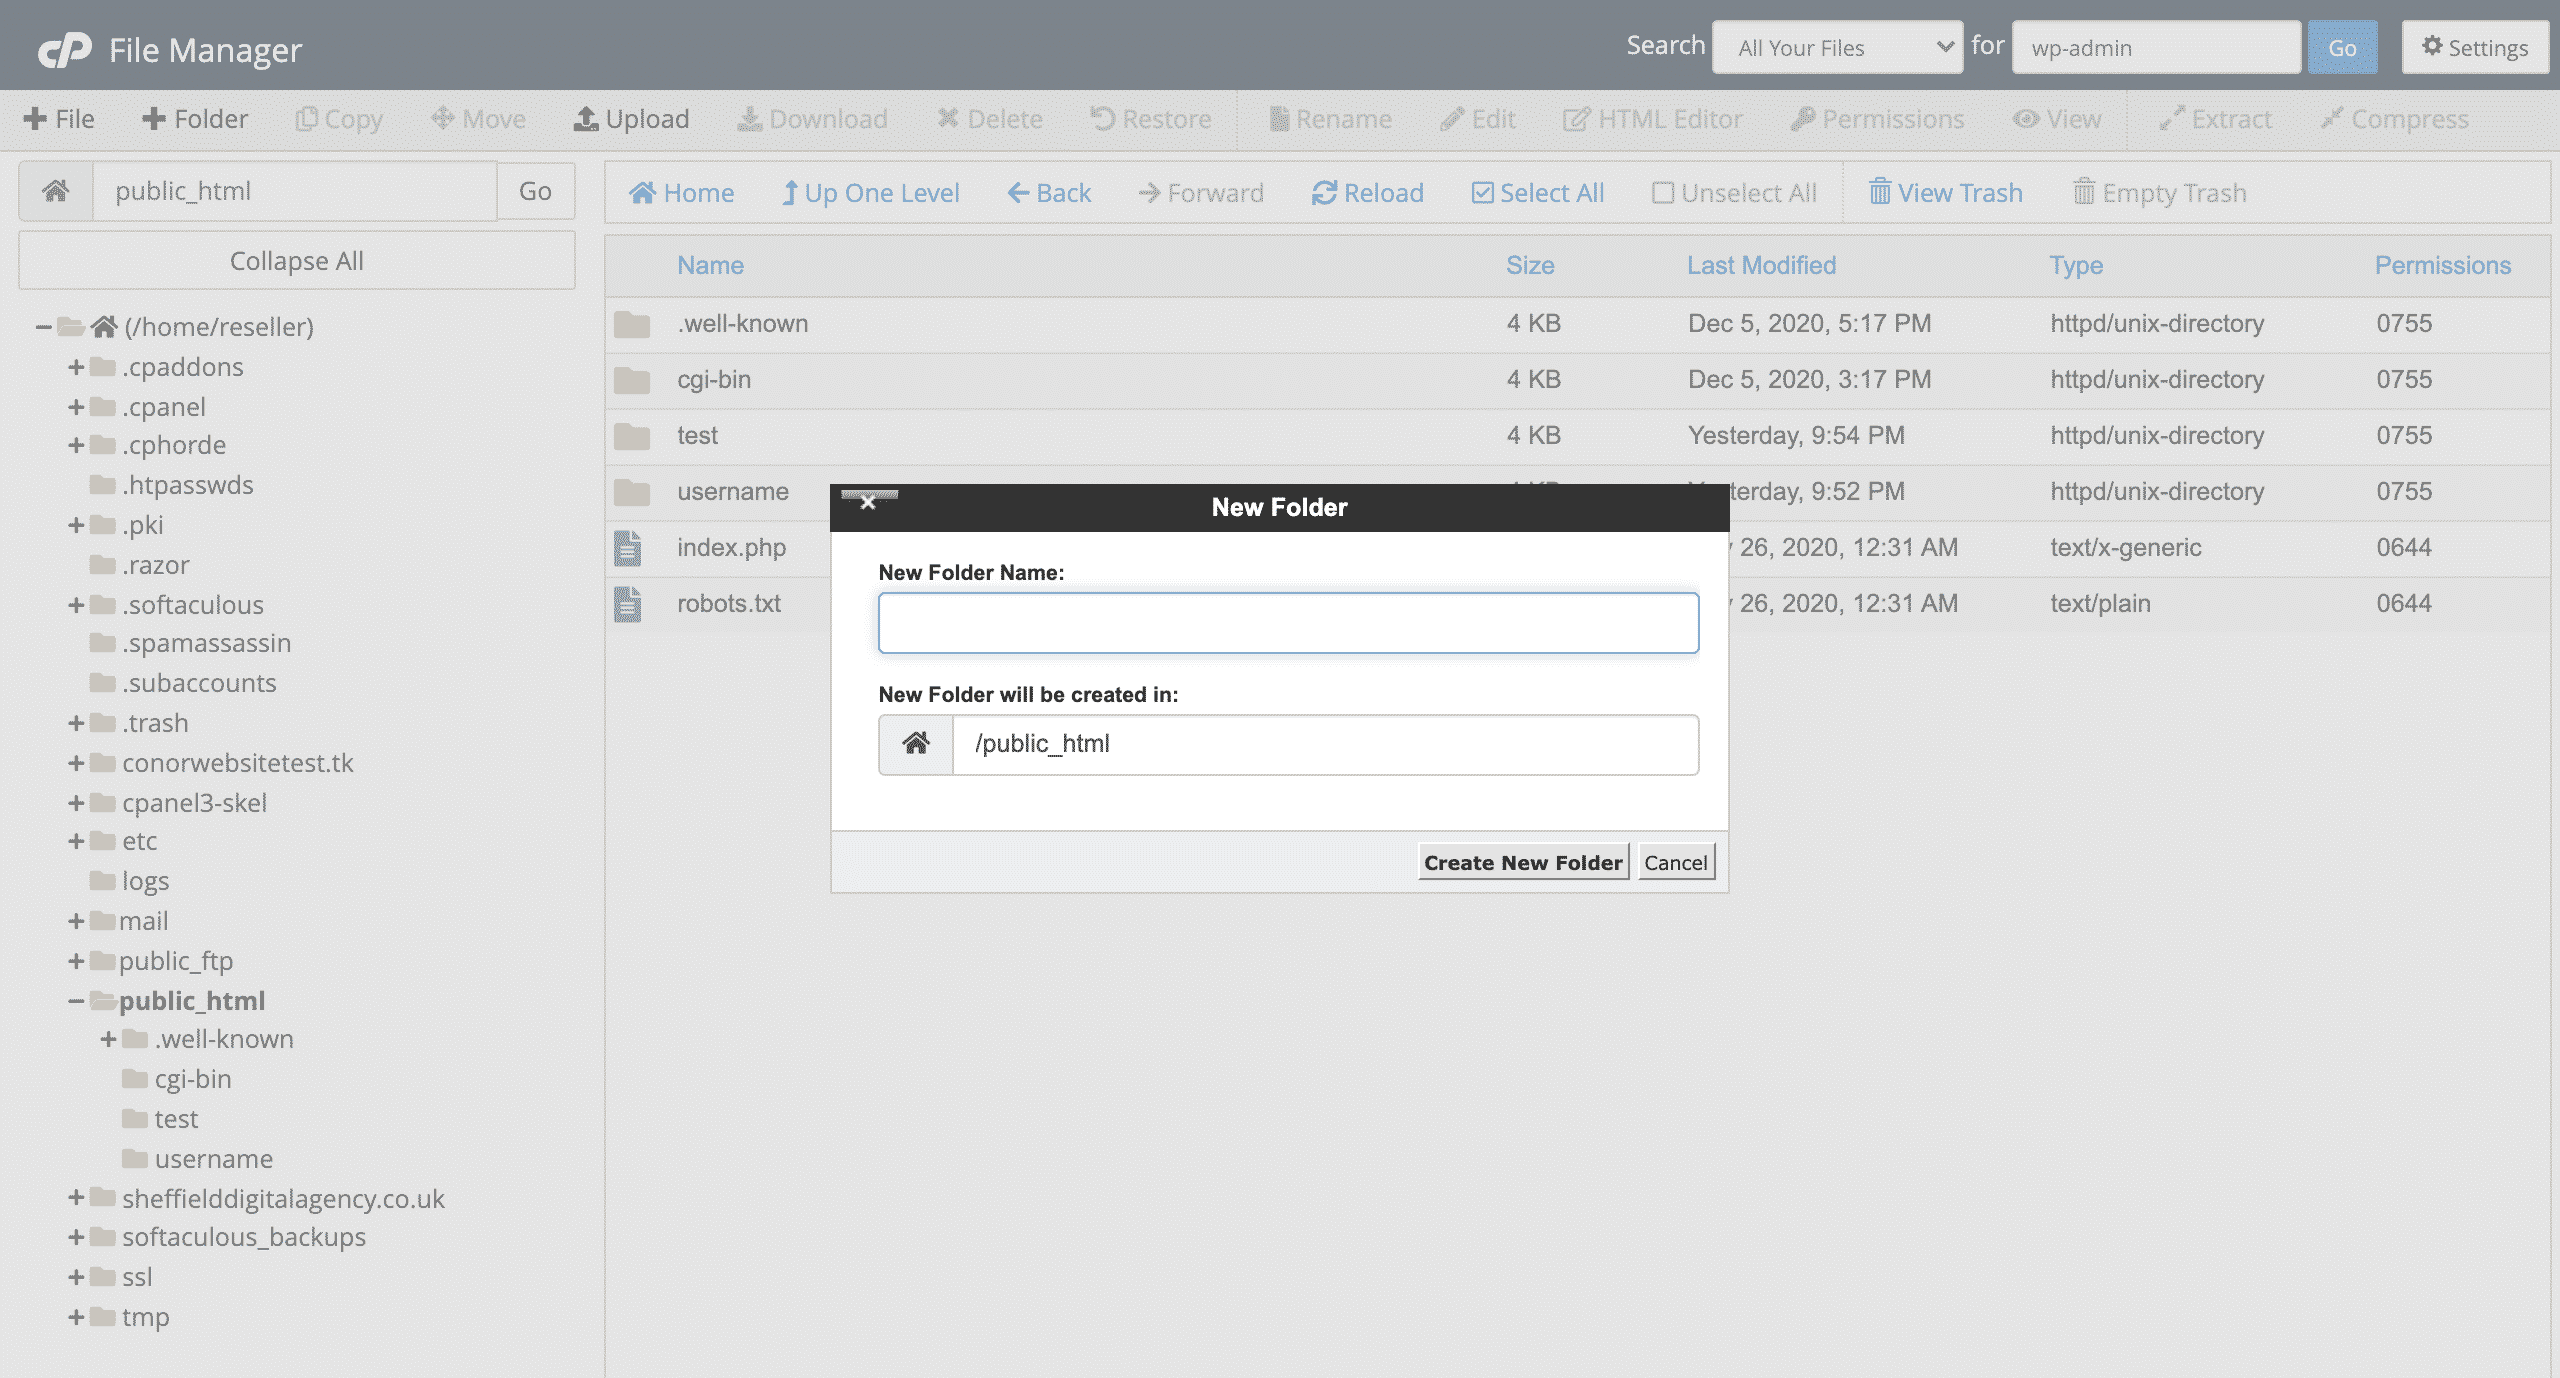This screenshot has height=1378, width=2560.
Task: Click the home icon in the New Folder dialog
Action: [916, 743]
